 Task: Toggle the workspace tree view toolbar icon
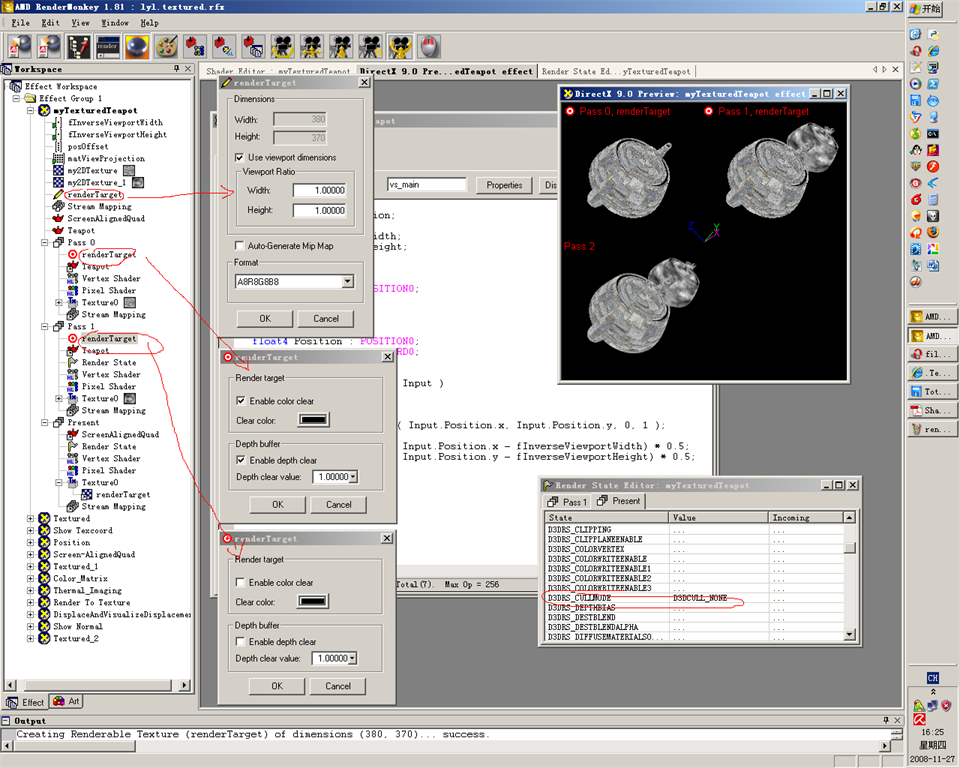pos(78,47)
